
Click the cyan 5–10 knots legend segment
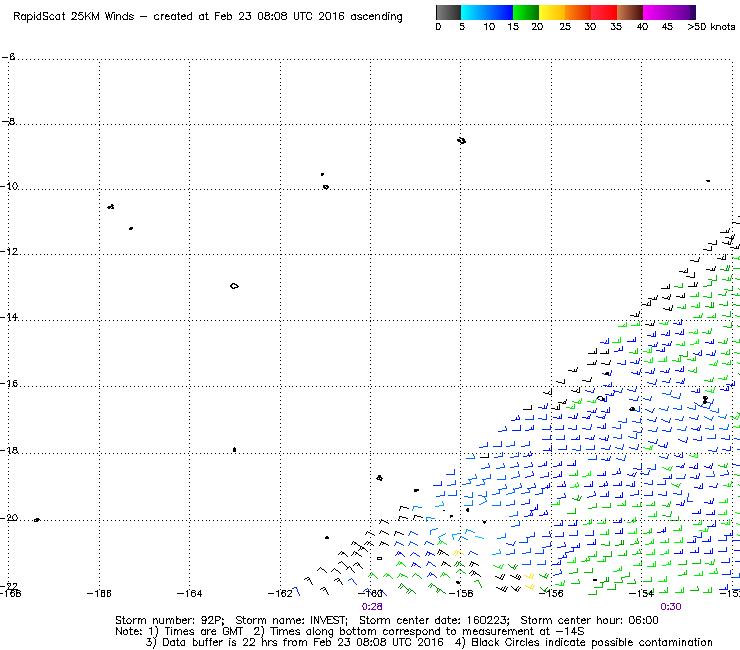point(474,12)
